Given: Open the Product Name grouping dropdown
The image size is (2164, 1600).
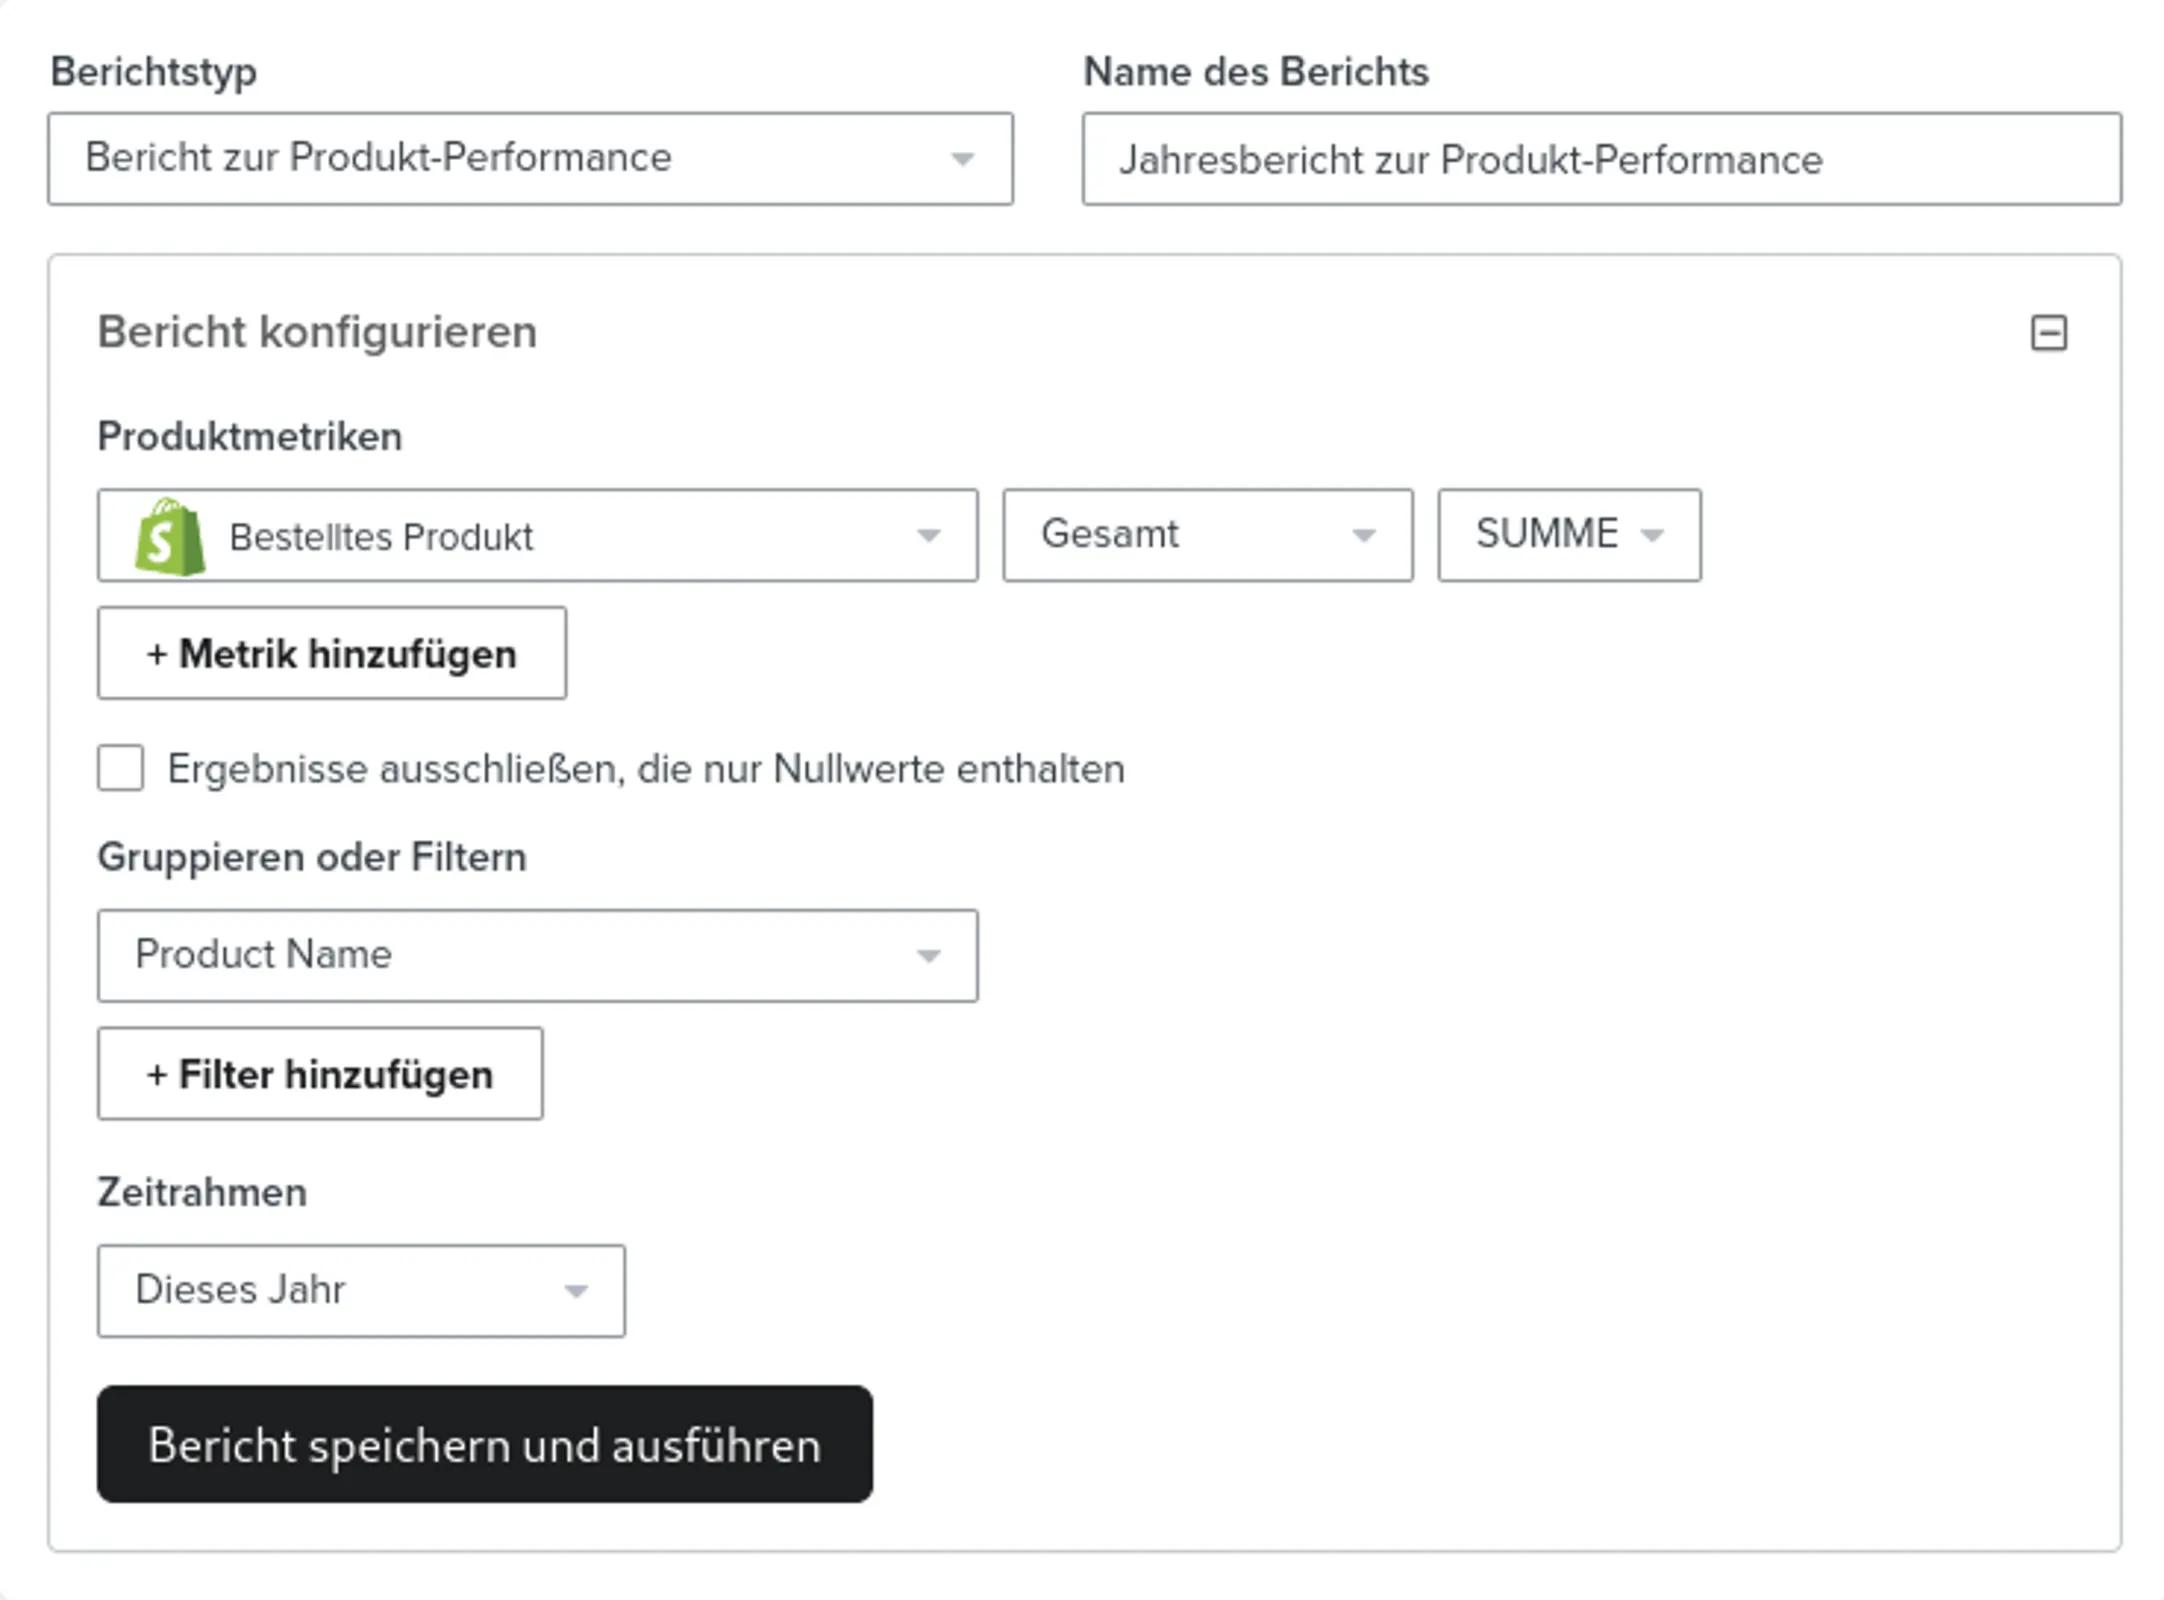Looking at the screenshot, I should click(x=537, y=956).
